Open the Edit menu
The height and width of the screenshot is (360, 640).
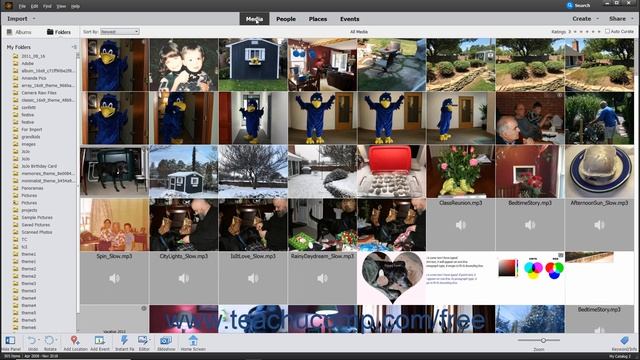35,6
